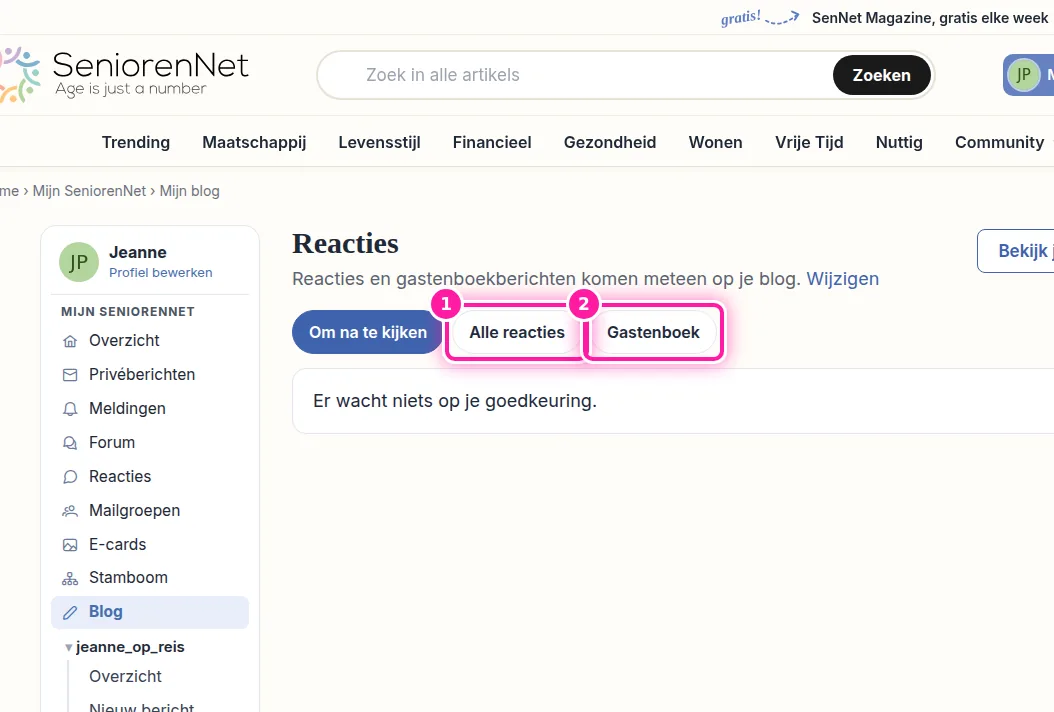Open the Gezondheid menu
Viewport: 1054px width, 712px height.
[610, 143]
